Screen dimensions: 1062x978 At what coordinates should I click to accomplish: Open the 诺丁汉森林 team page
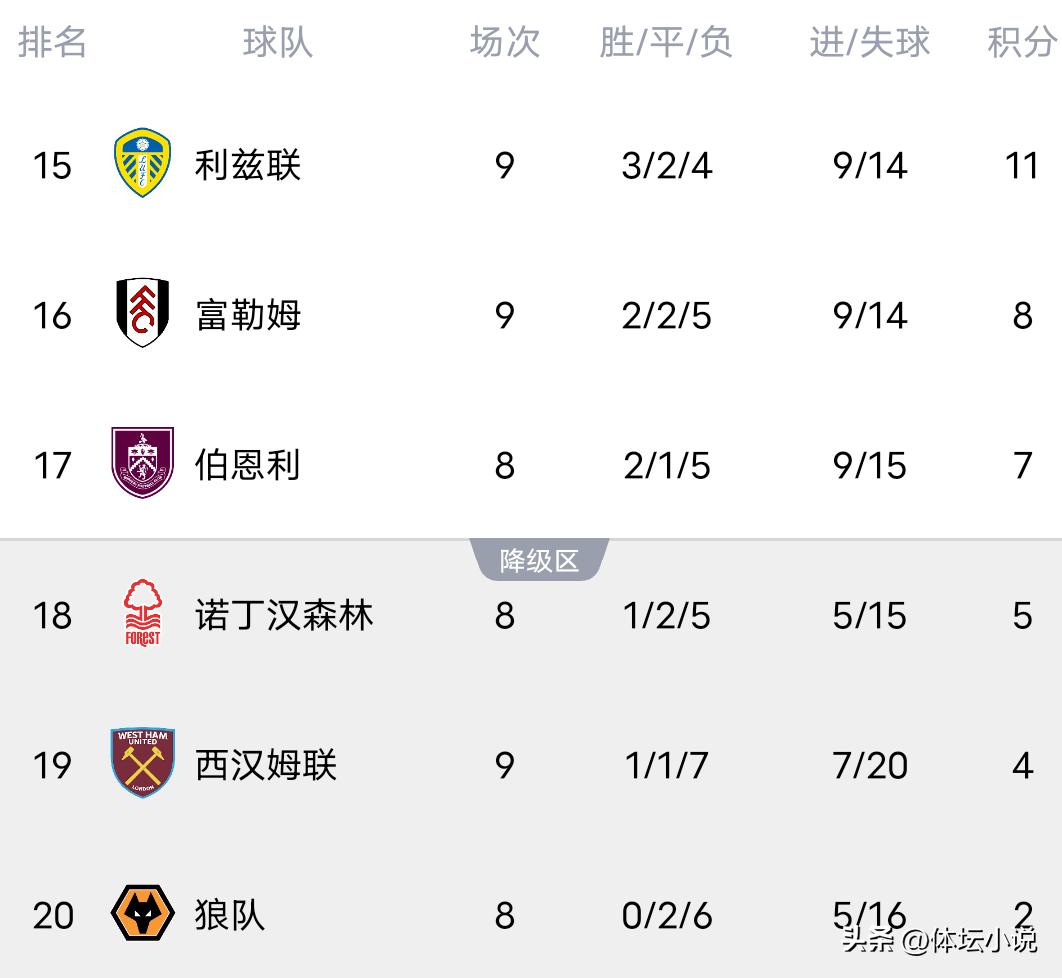click(x=284, y=615)
